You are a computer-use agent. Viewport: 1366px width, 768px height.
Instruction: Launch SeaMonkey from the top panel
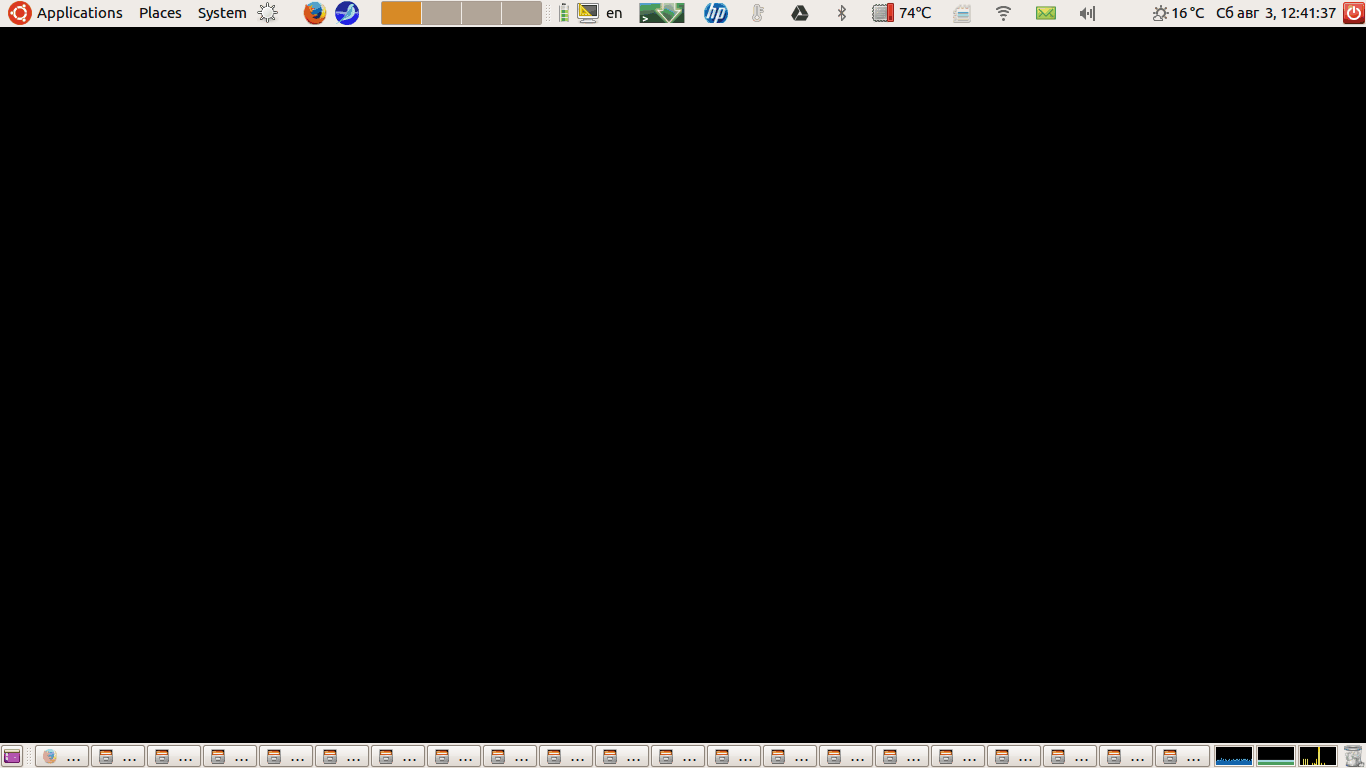[x=347, y=13]
